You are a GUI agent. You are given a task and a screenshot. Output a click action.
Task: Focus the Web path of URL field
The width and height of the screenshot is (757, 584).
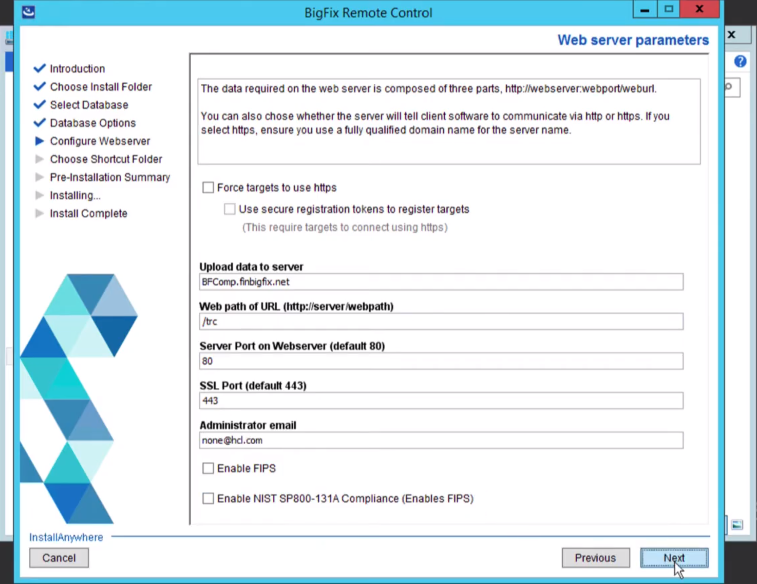coord(441,322)
